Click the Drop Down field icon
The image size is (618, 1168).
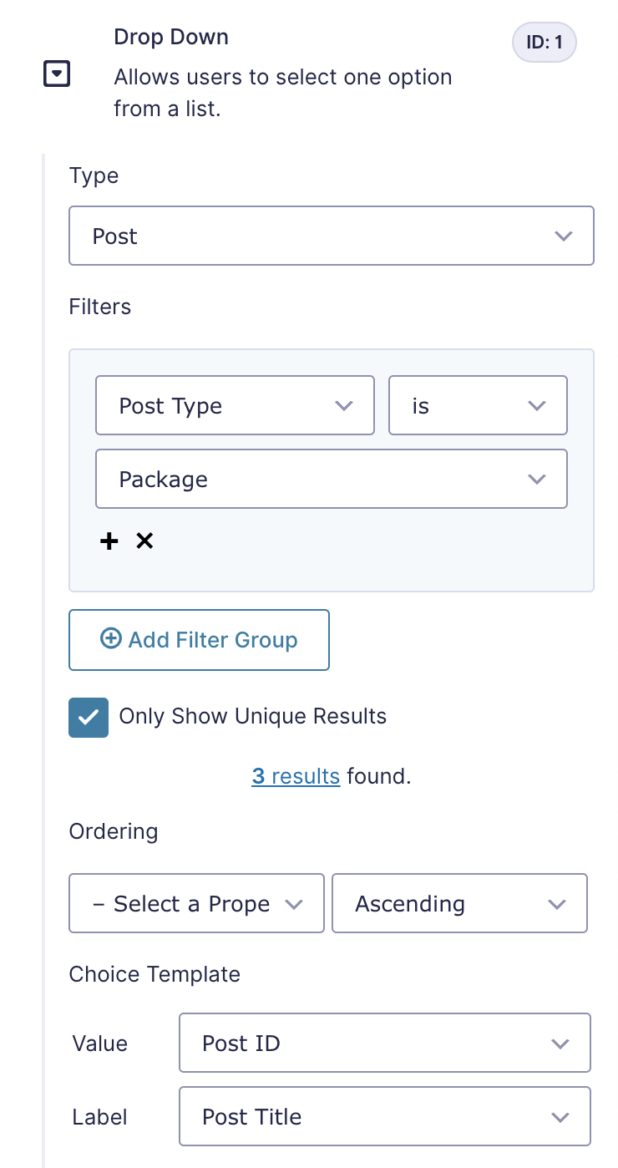[57, 73]
